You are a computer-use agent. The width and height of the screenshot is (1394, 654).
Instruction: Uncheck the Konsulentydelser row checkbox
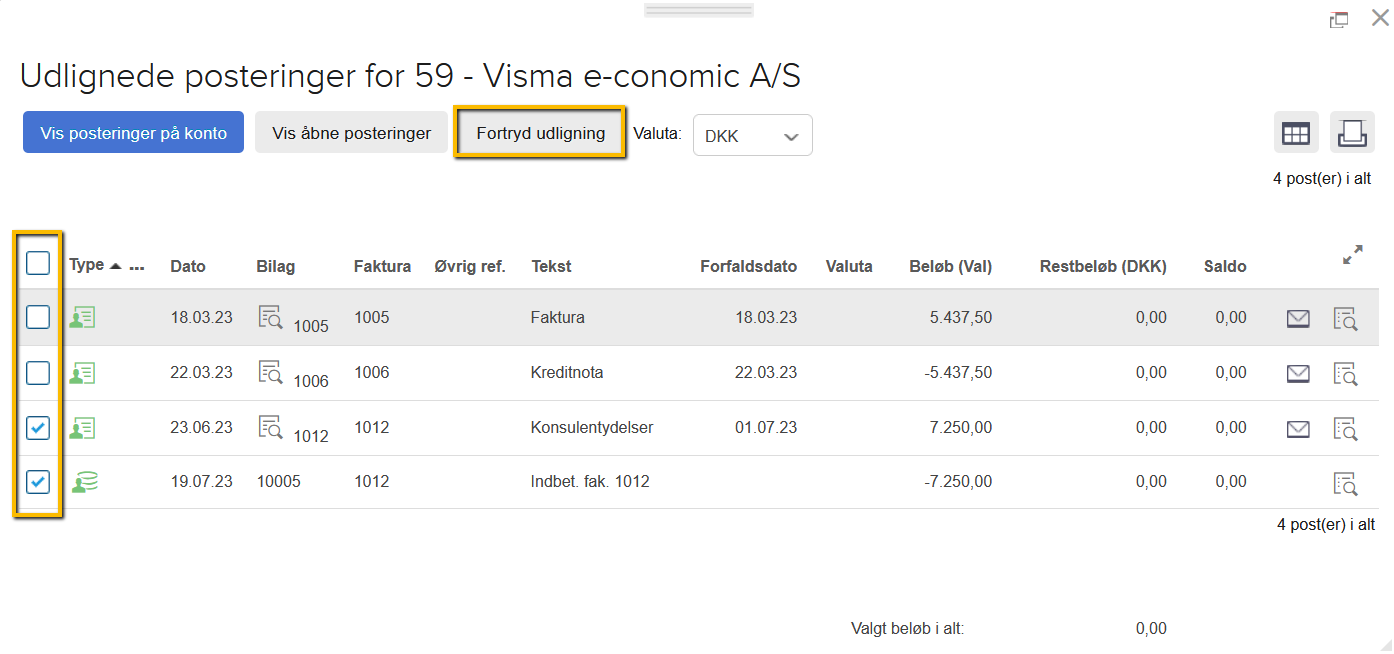(x=38, y=428)
